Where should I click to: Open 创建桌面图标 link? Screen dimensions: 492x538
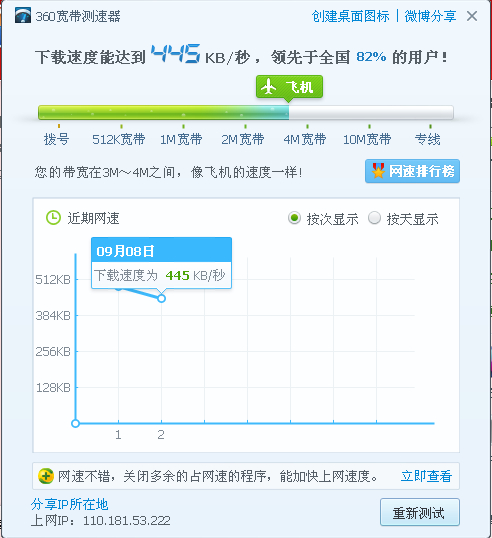tap(350, 16)
